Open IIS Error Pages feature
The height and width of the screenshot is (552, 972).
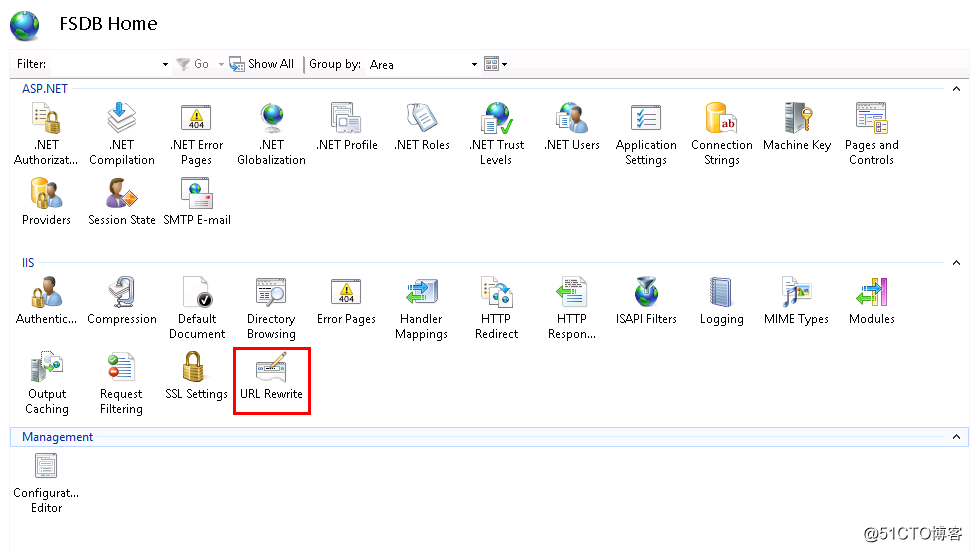click(x=347, y=301)
